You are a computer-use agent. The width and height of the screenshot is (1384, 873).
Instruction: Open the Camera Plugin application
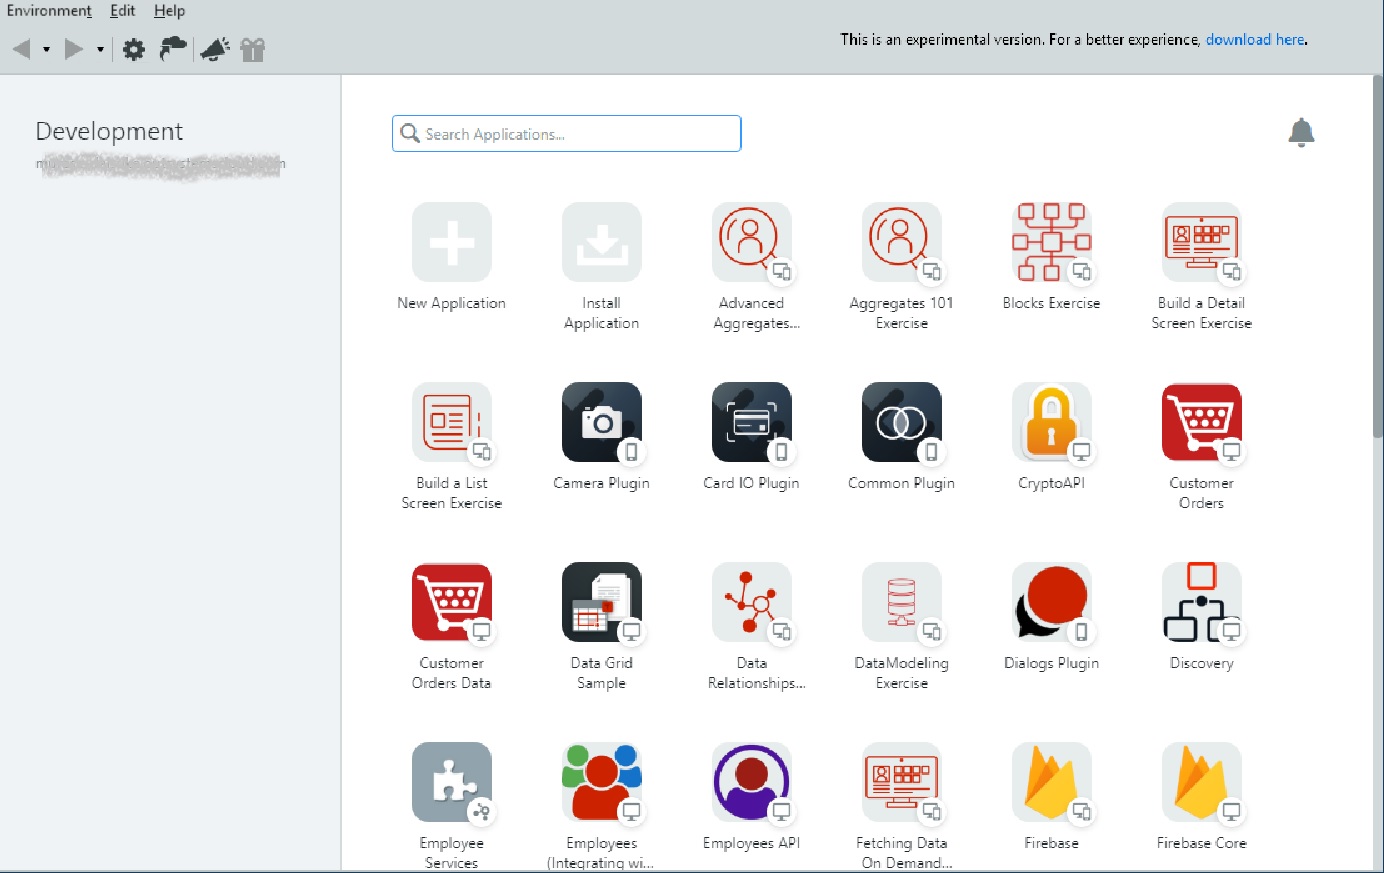[601, 422]
